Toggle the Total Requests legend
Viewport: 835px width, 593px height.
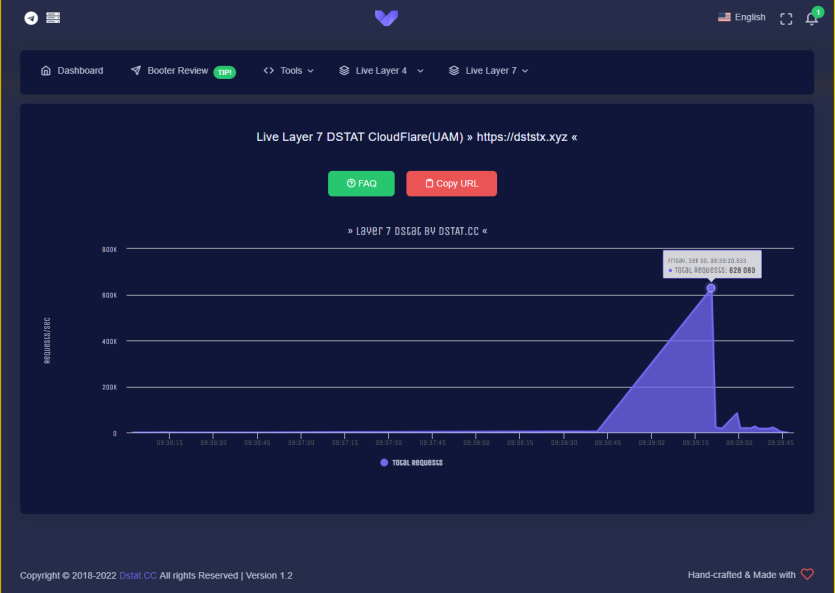tap(418, 462)
